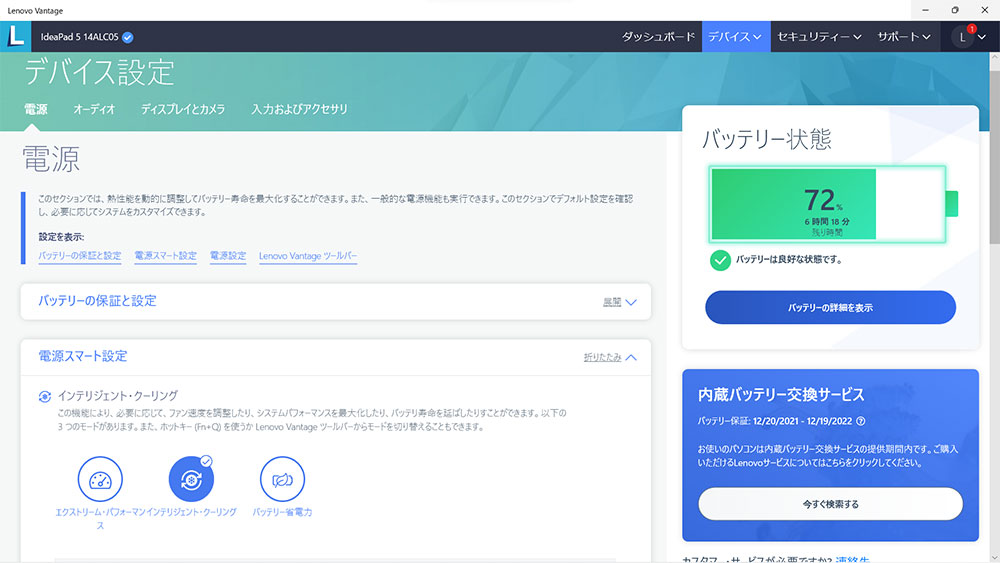The height and width of the screenshot is (563, 1000).
Task: Jump to Lenovo Vantage ツールバー link
Action: tap(308, 256)
